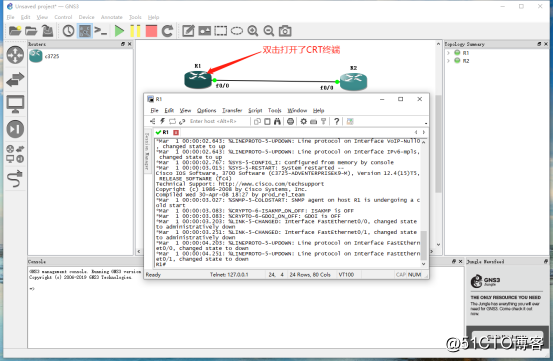The height and width of the screenshot is (362, 554).
Task: Click the New blank project icon
Action: pyautogui.click(x=15, y=31)
